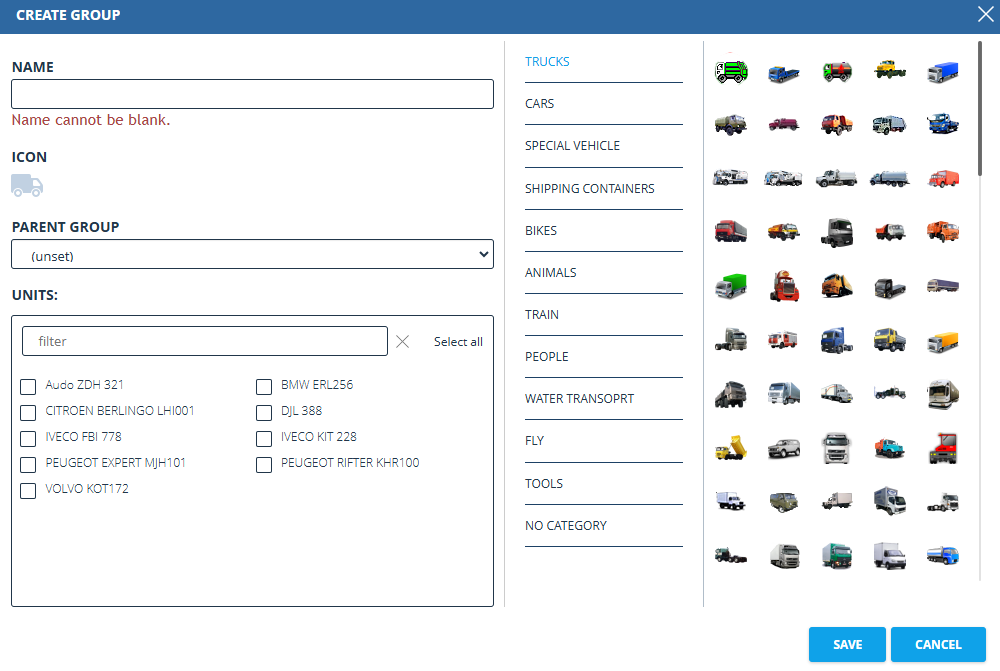This screenshot has width=1000, height=671.
Task: Click the Select all link
Action: pos(458,341)
